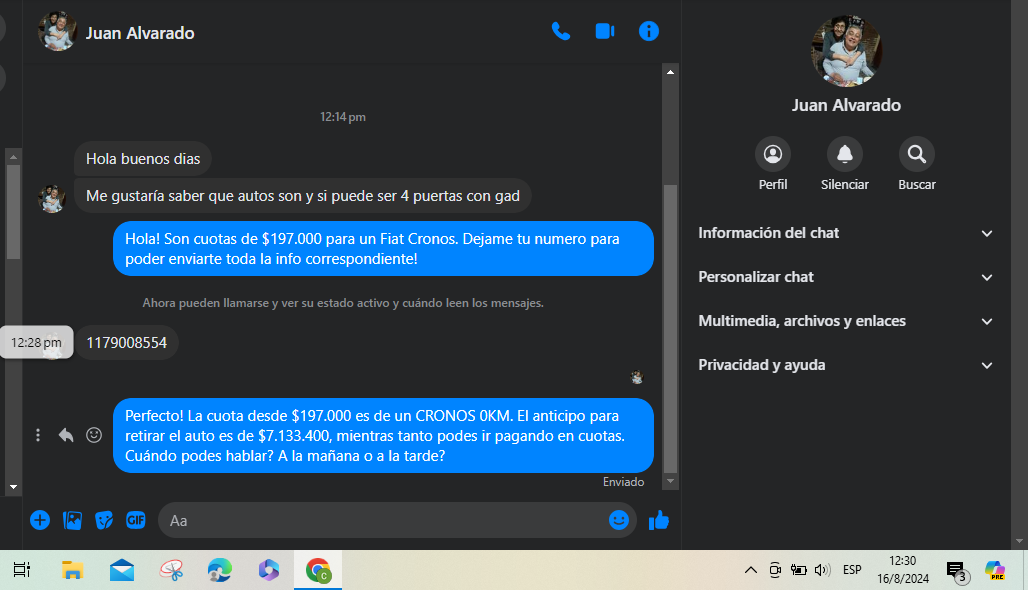Expand Información del chat section
This screenshot has height=590, width=1028.
click(846, 233)
